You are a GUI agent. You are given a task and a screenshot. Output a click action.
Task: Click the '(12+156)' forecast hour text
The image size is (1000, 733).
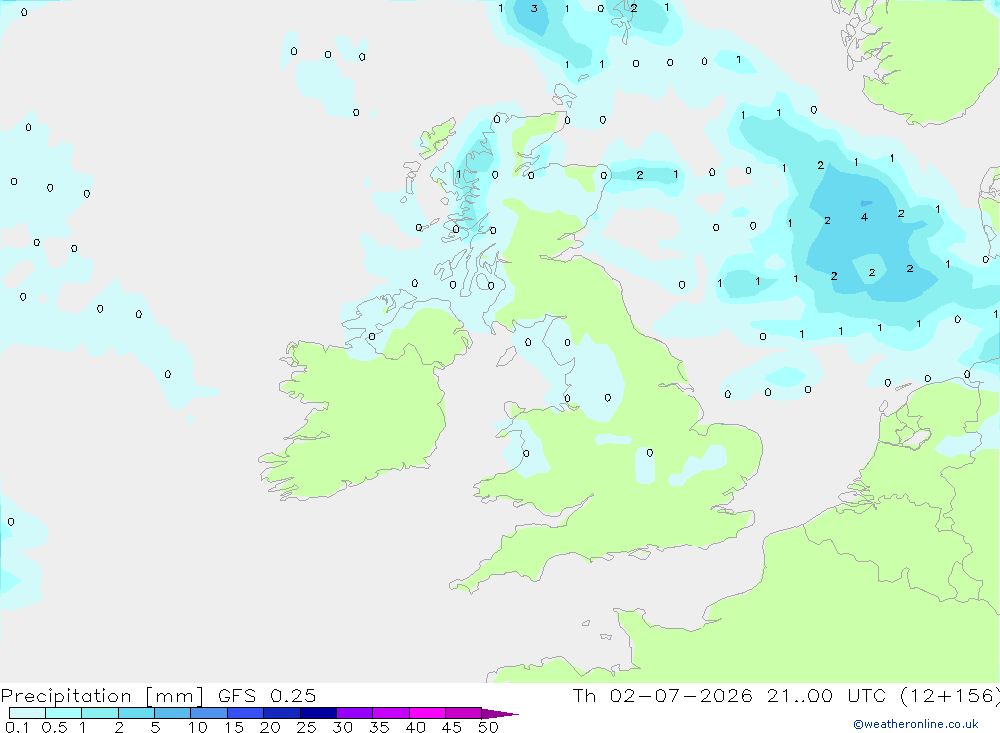[x=949, y=695]
